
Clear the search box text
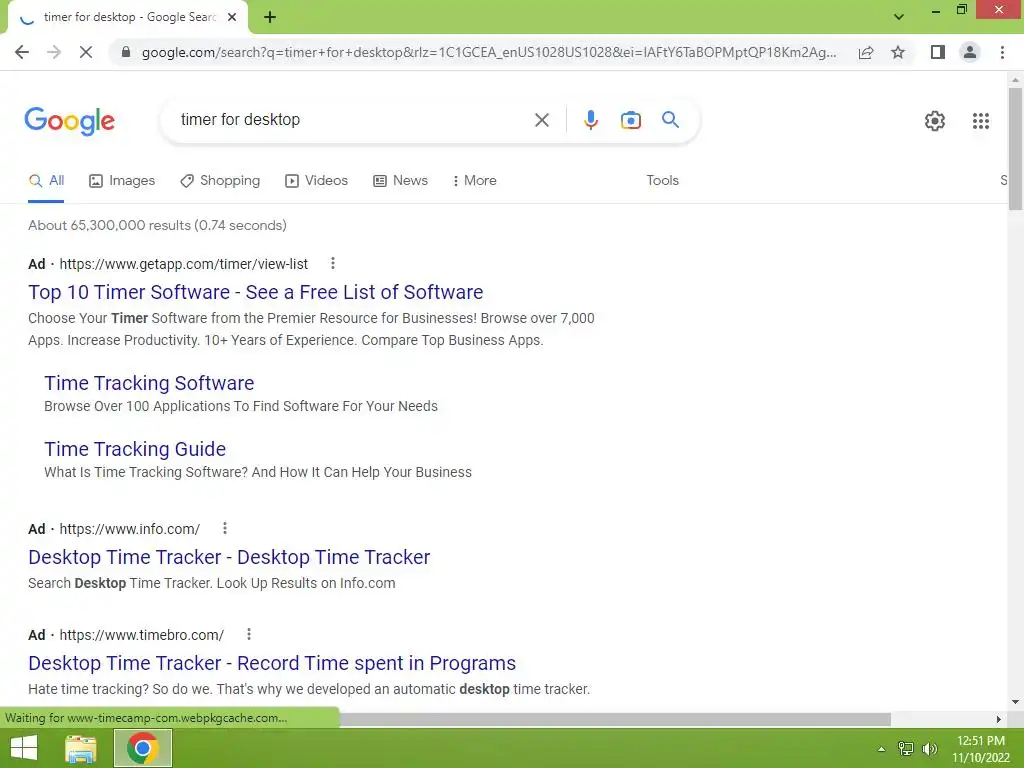click(541, 120)
